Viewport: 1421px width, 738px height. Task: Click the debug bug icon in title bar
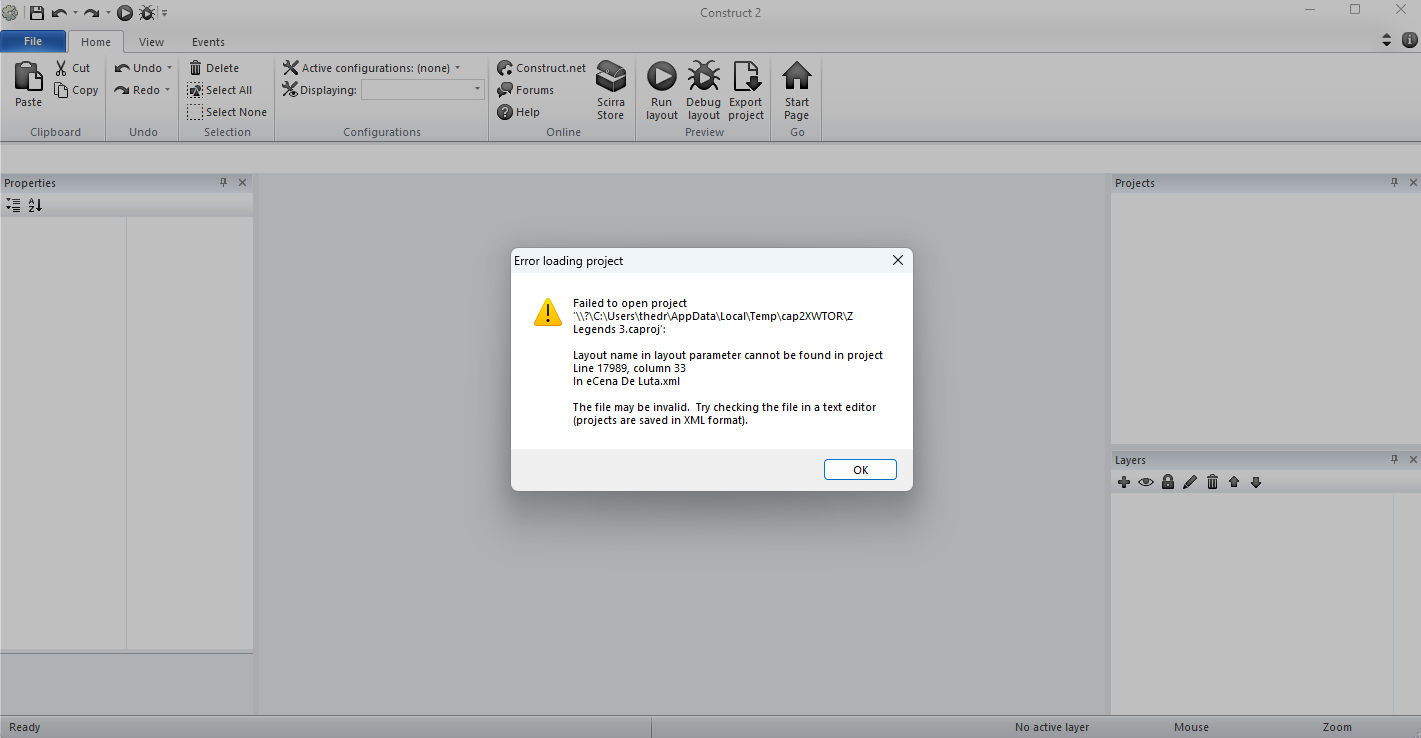pos(147,13)
